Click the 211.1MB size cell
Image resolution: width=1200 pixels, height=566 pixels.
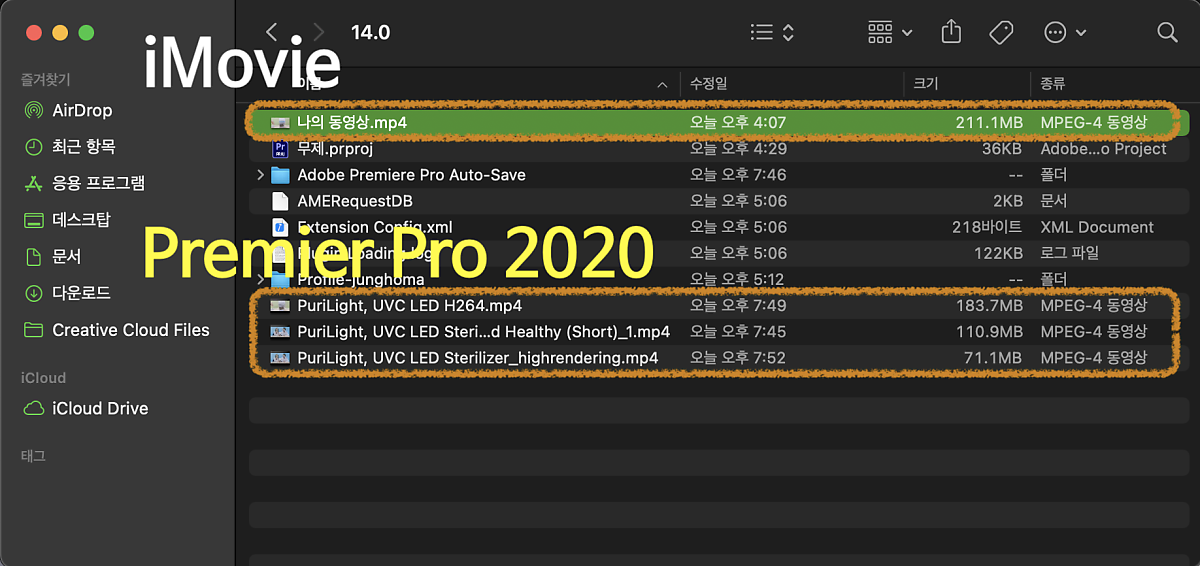click(988, 122)
